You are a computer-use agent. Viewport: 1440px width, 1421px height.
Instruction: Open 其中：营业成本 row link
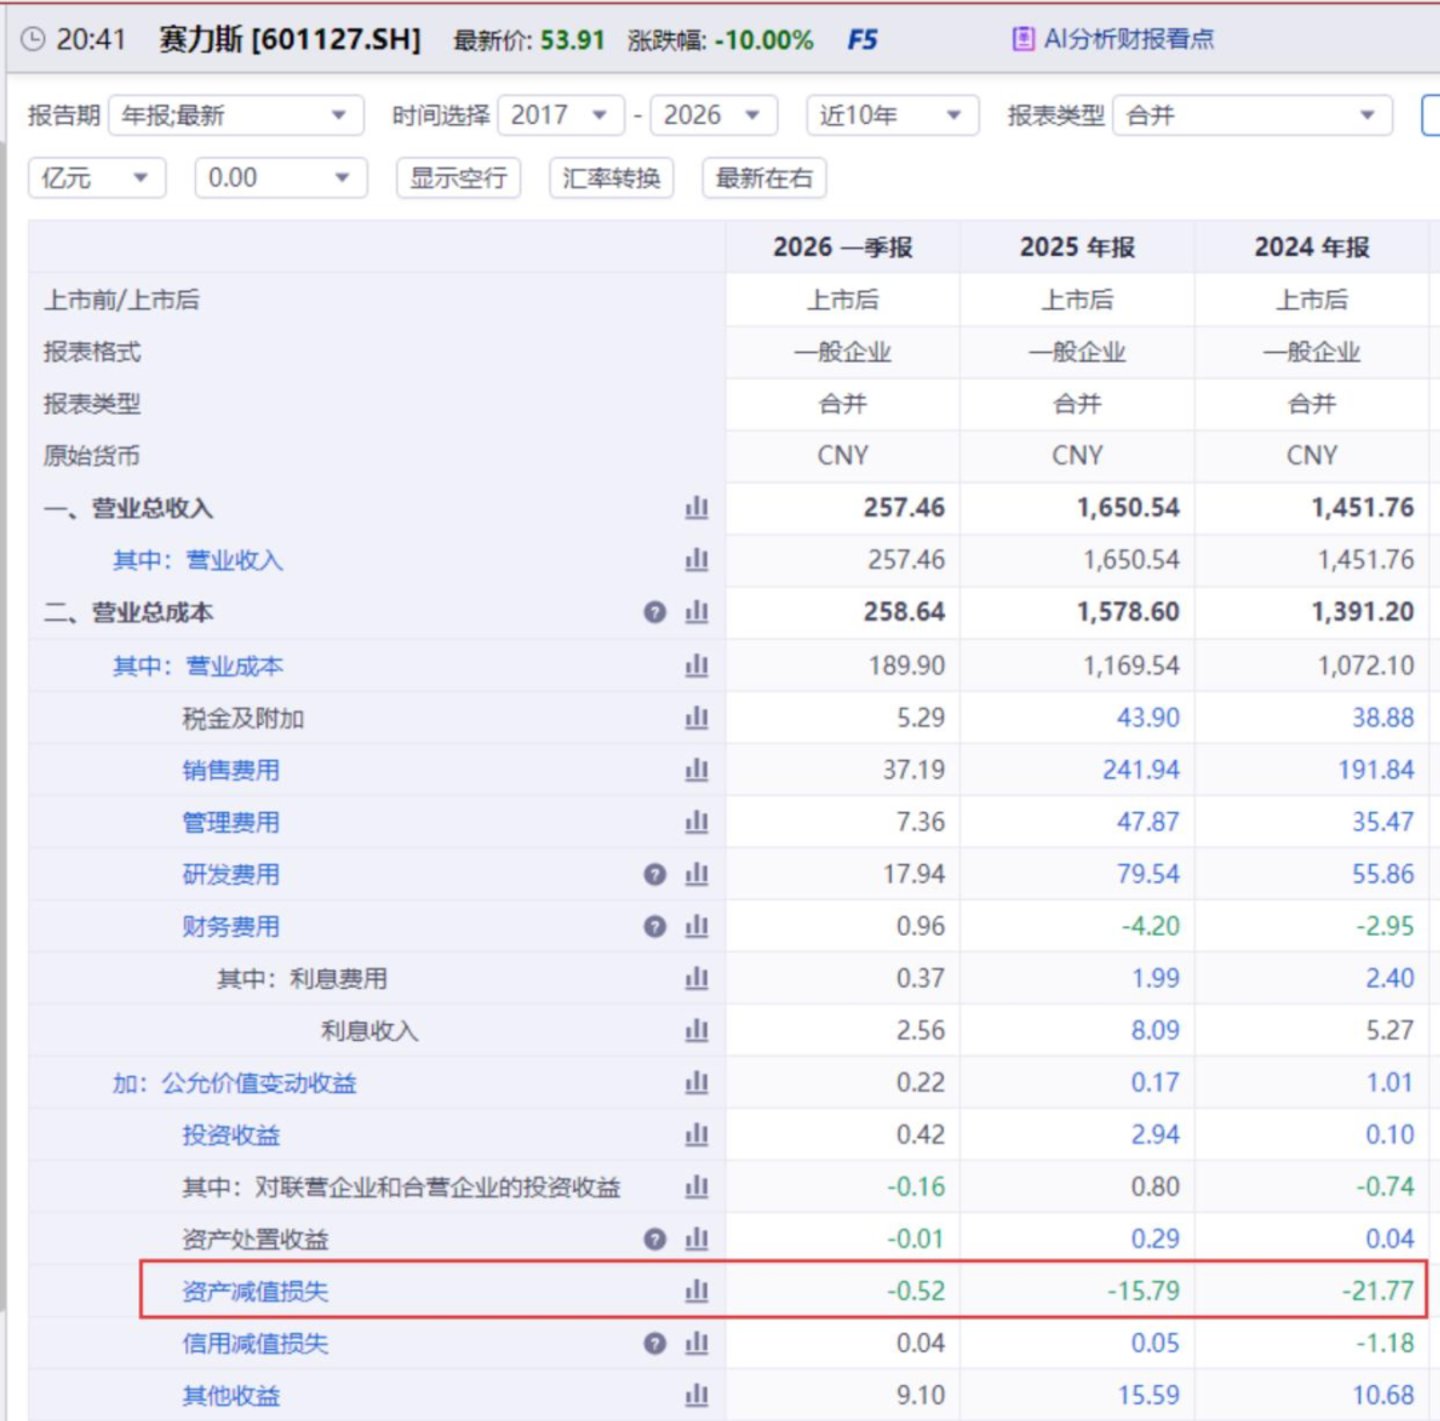click(x=198, y=666)
